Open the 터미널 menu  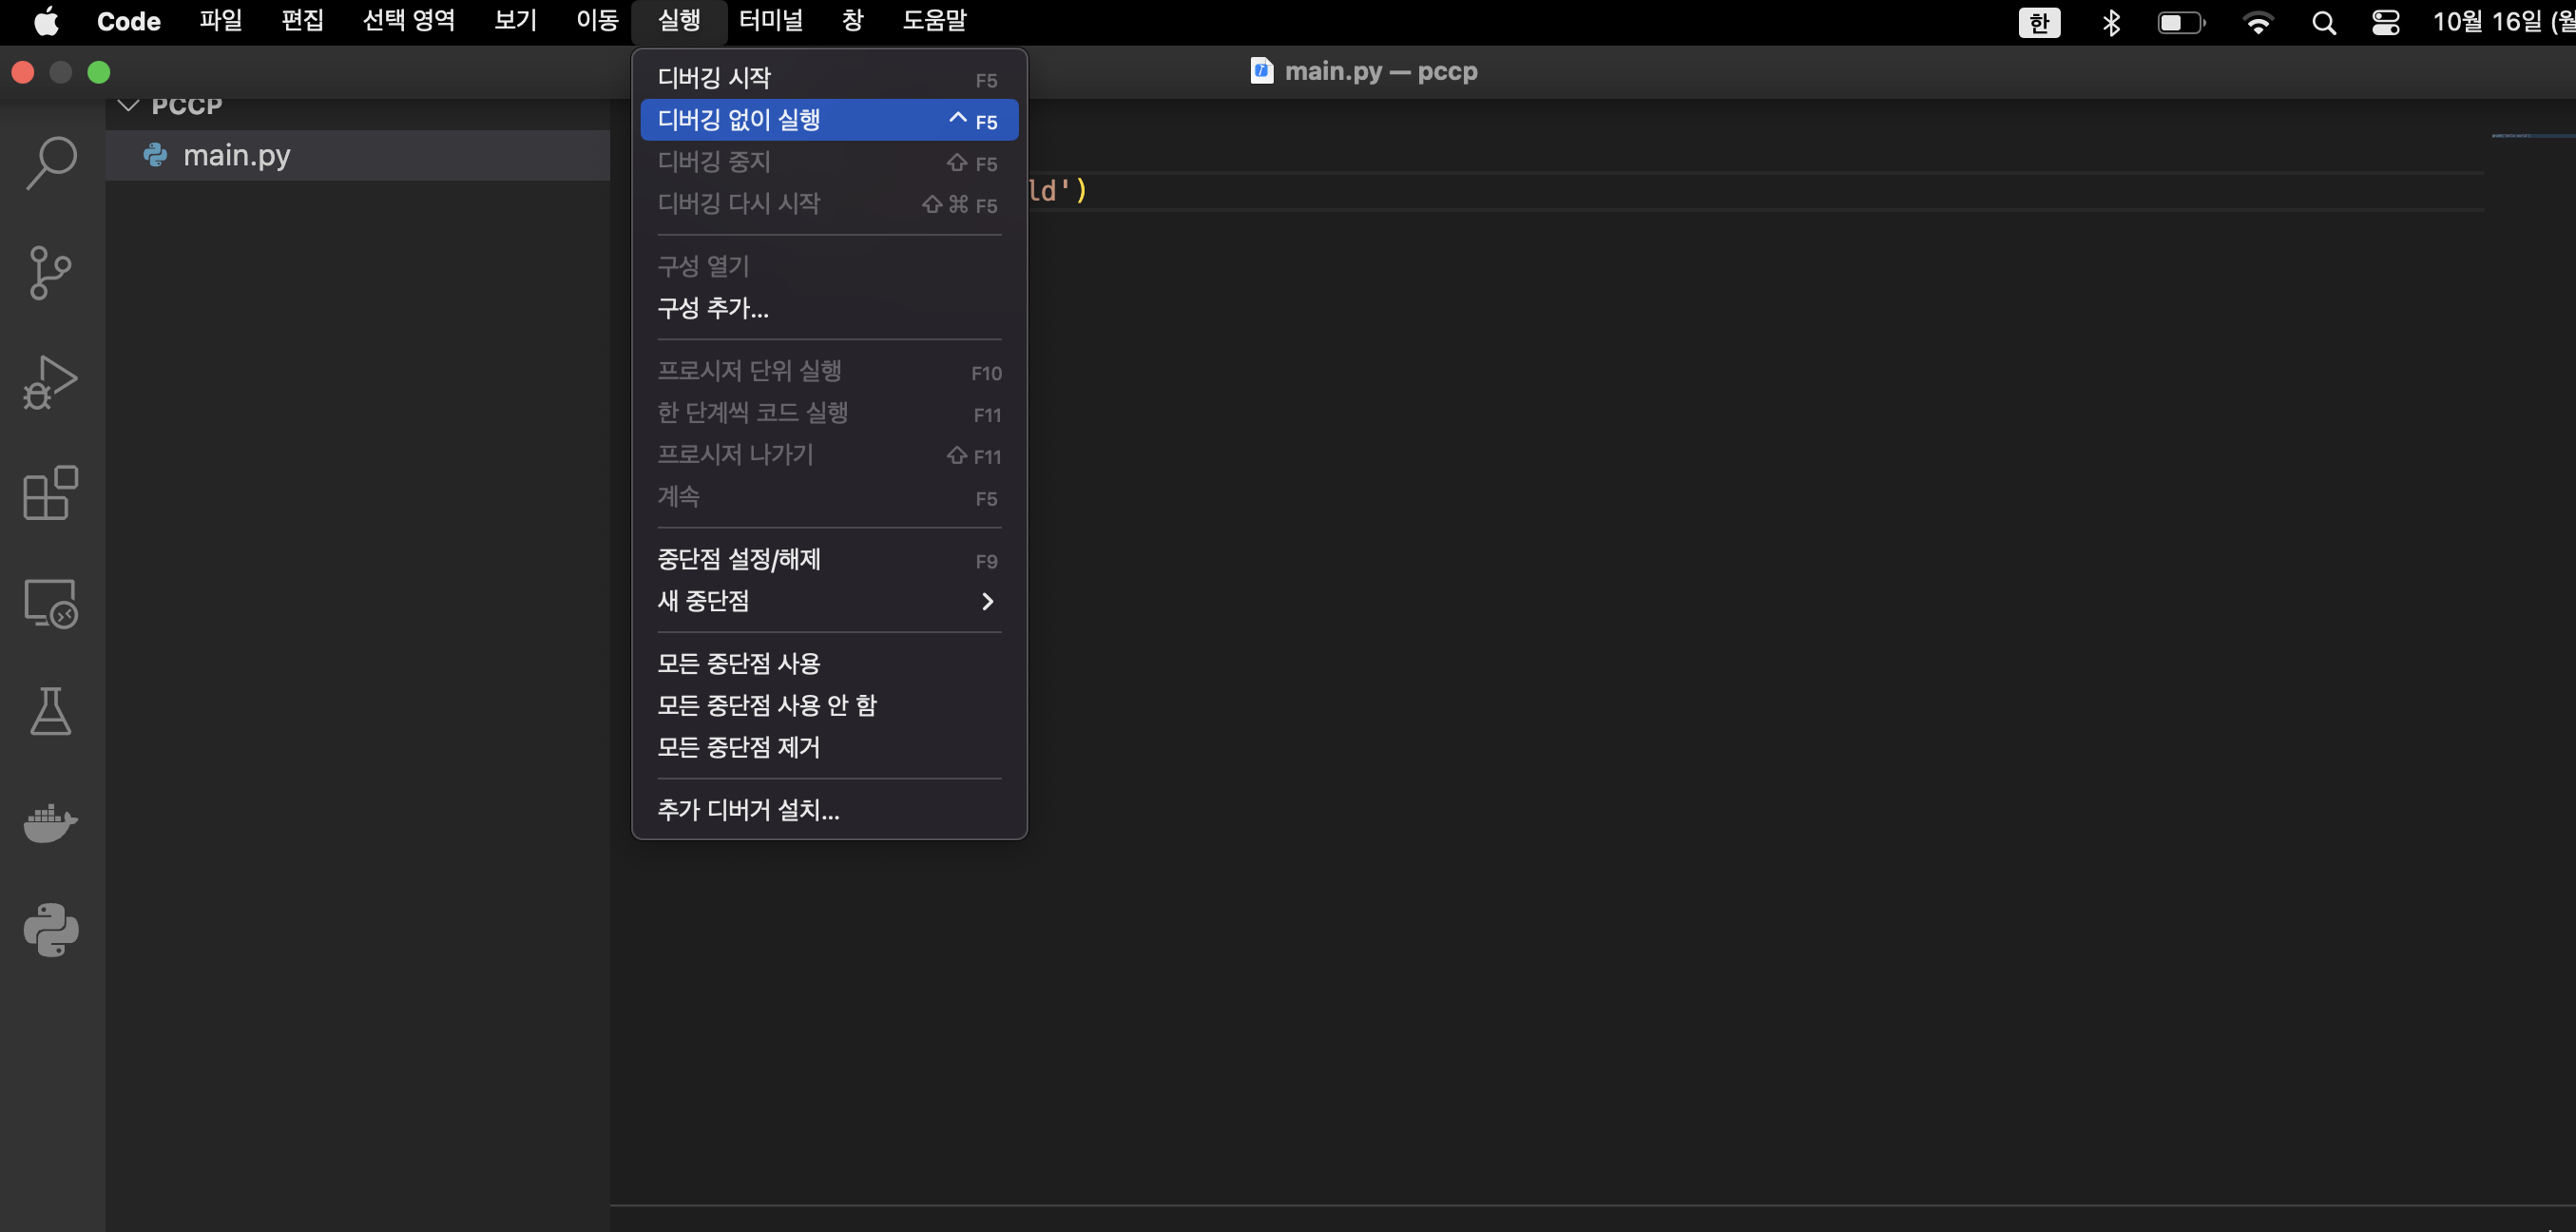770,21
